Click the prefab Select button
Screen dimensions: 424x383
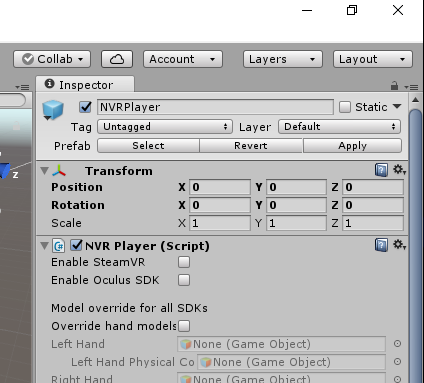click(x=148, y=146)
